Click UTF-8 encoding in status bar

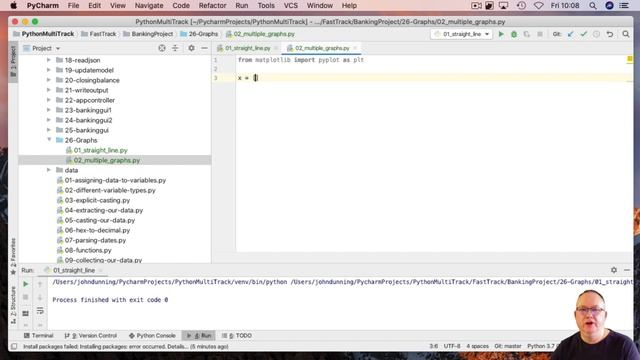coord(452,346)
